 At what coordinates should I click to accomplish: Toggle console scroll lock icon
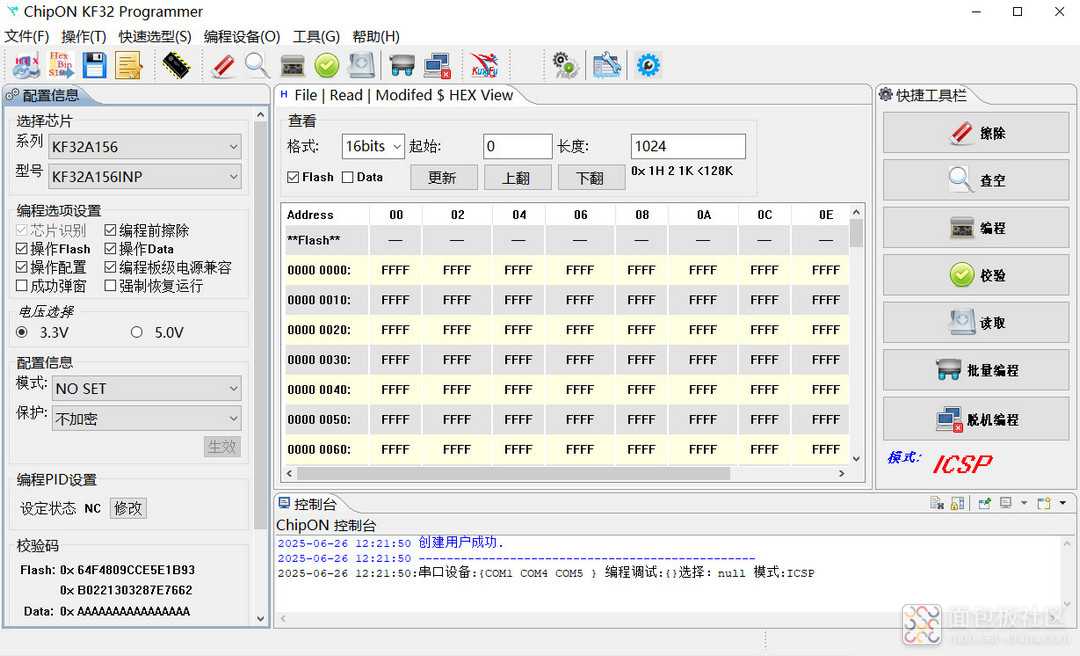pos(957,504)
